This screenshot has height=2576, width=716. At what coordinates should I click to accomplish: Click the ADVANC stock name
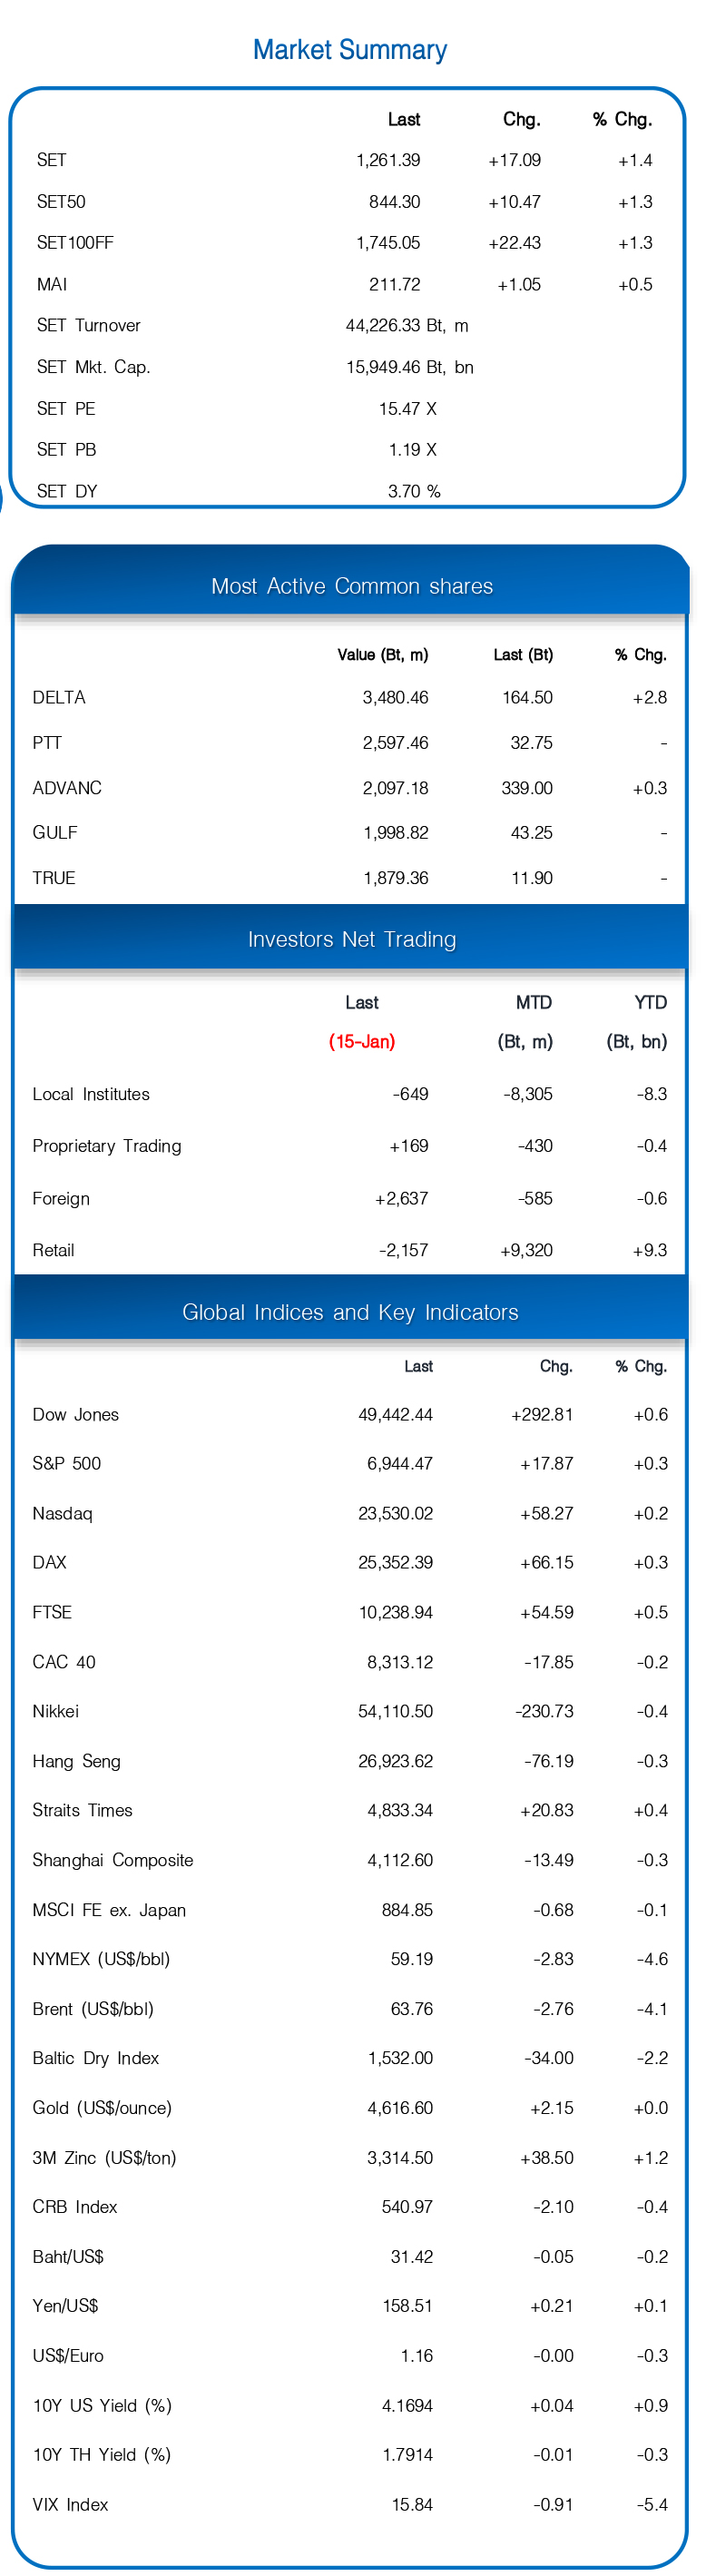point(67,788)
